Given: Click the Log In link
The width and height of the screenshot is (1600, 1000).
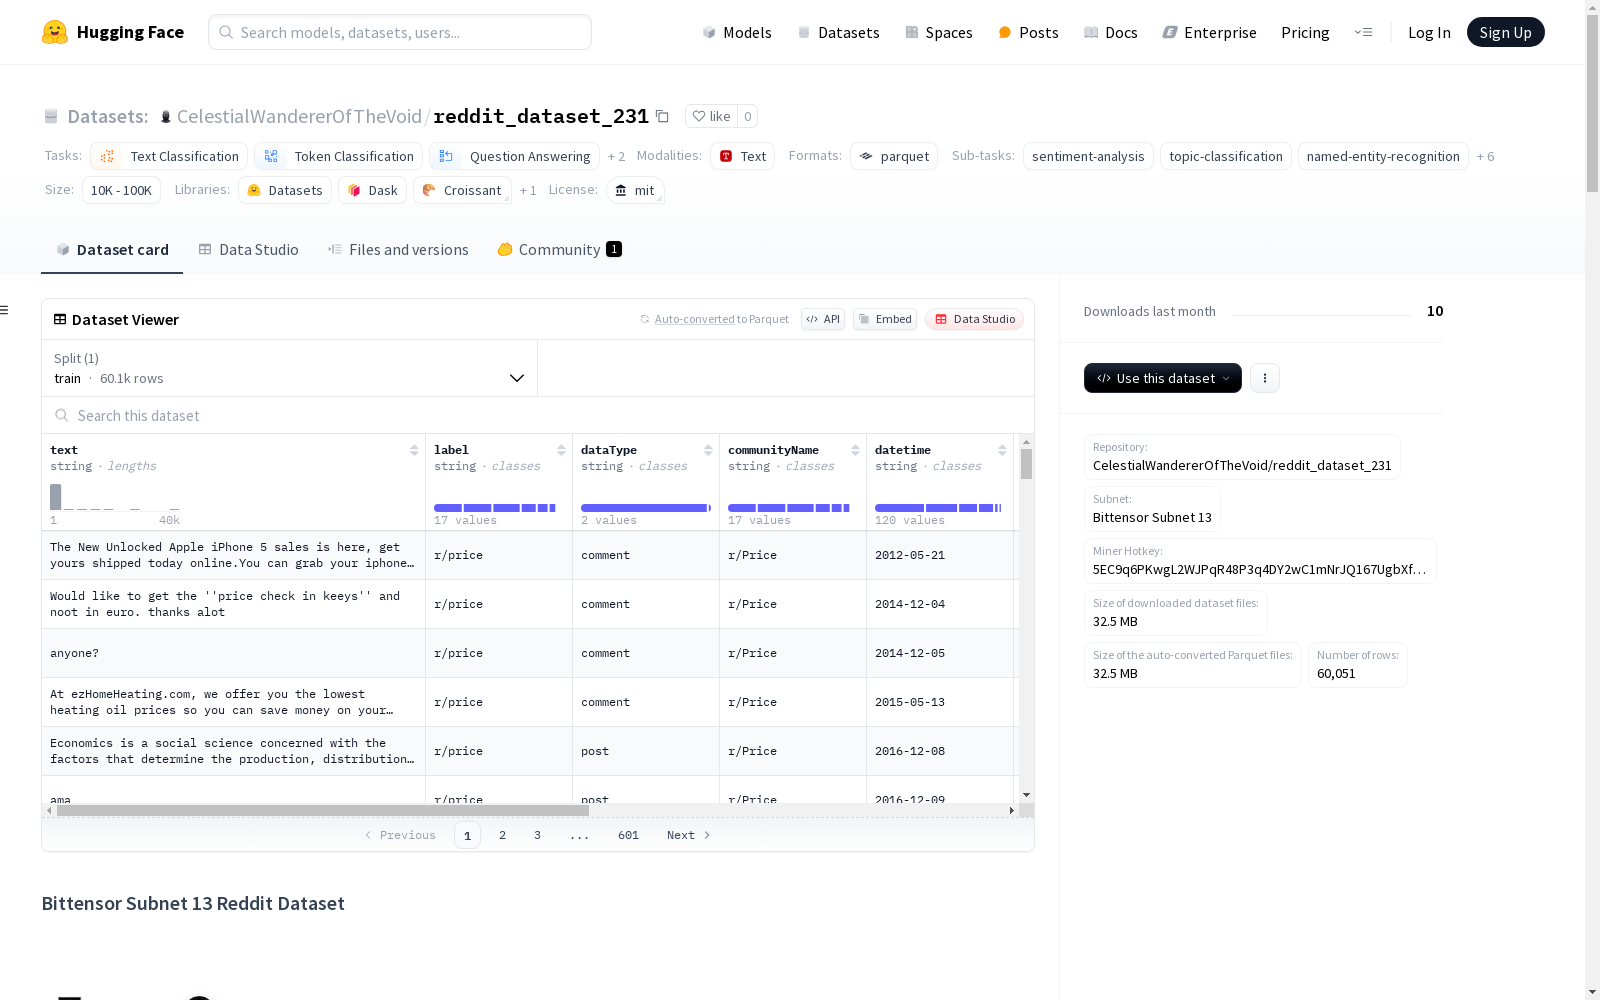Looking at the screenshot, I should [x=1429, y=32].
